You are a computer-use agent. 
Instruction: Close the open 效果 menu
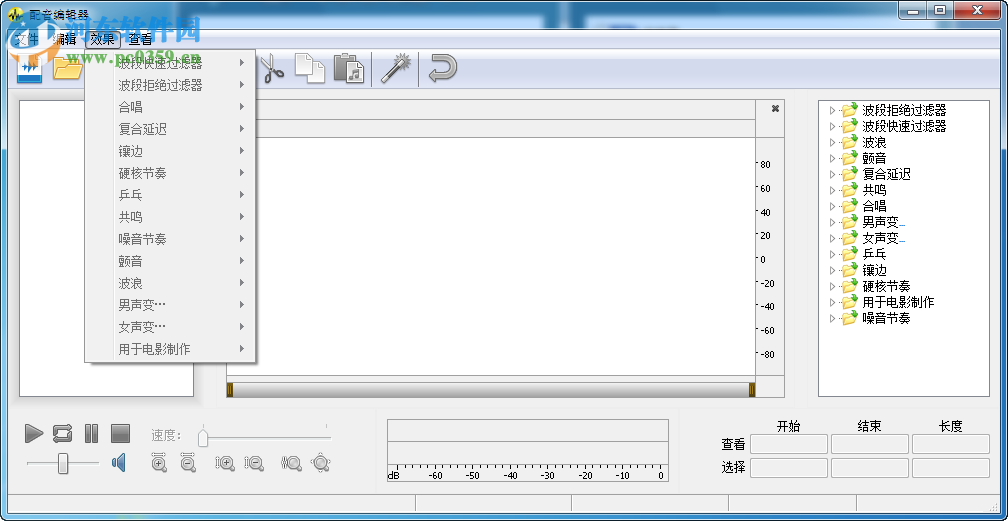[x=103, y=39]
